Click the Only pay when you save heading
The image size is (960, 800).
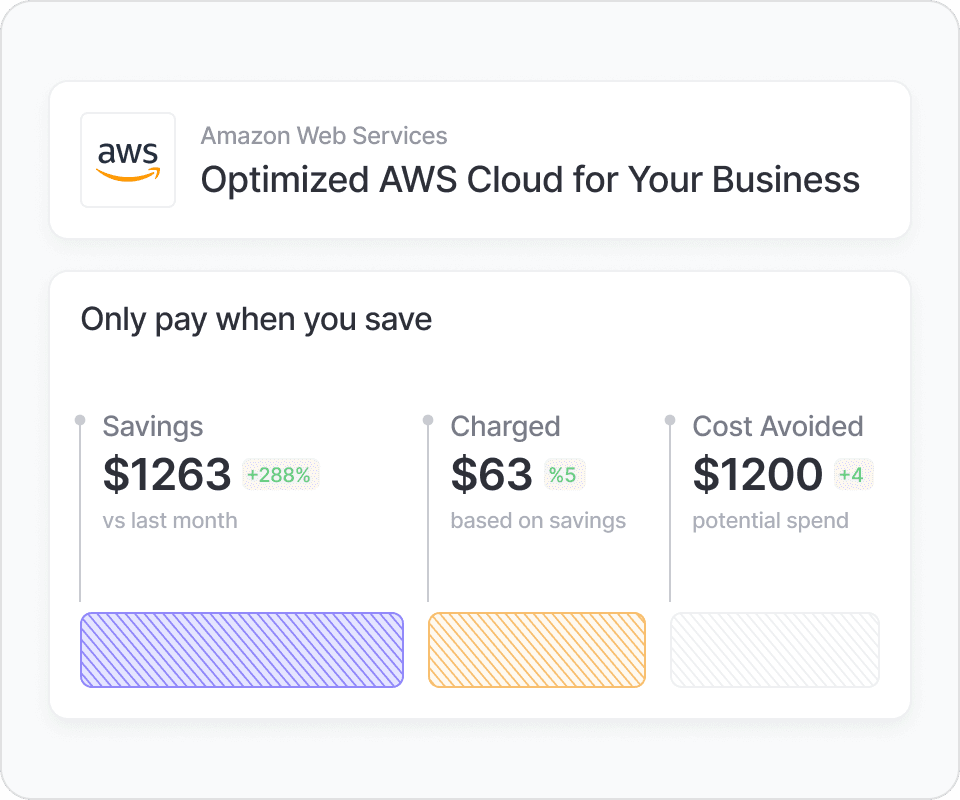pos(256,319)
